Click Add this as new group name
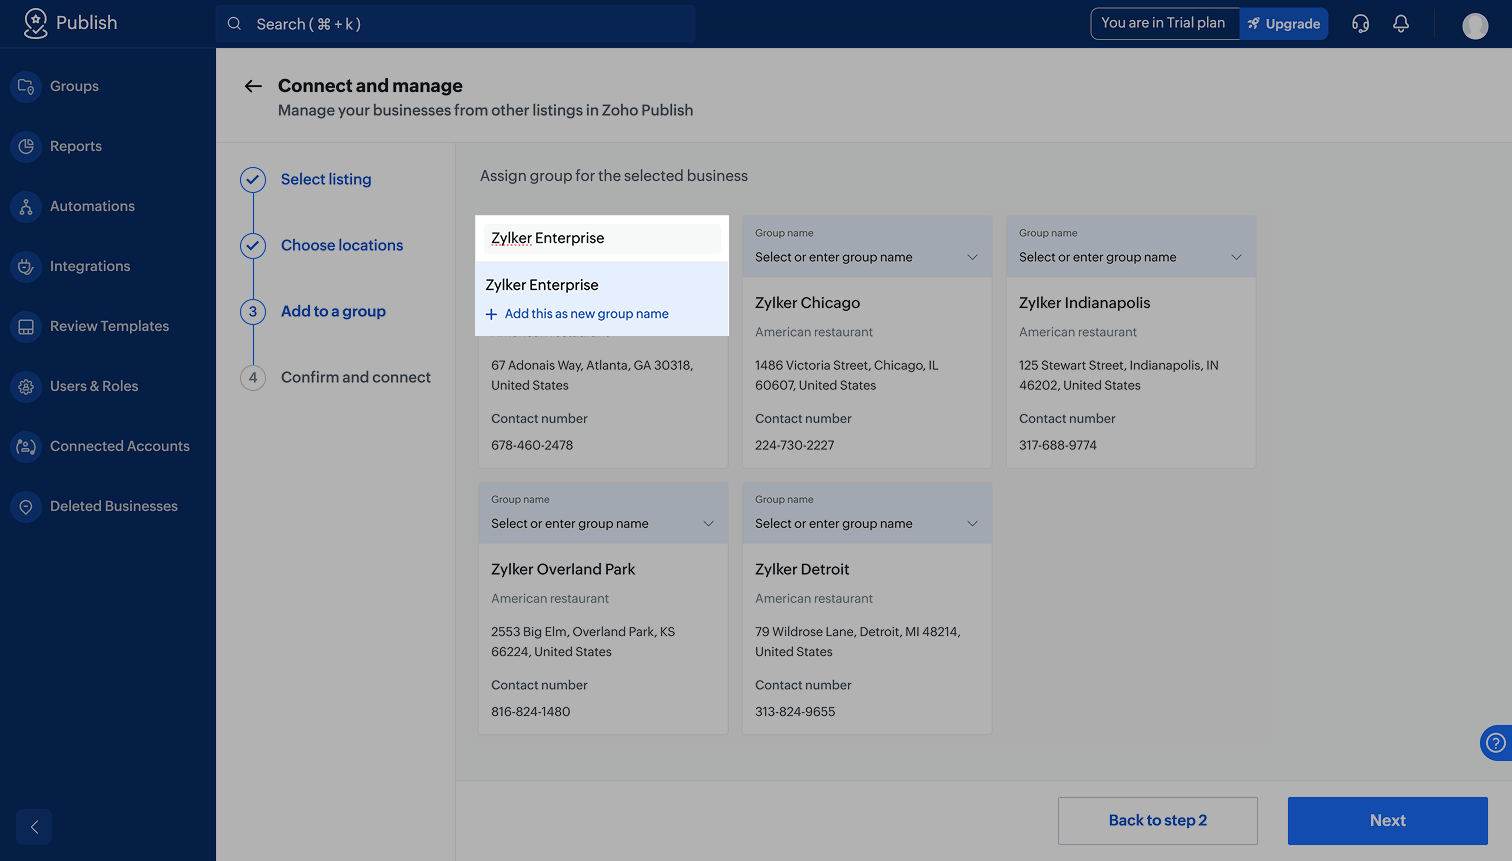Image resolution: width=1512 pixels, height=861 pixels. 586,314
